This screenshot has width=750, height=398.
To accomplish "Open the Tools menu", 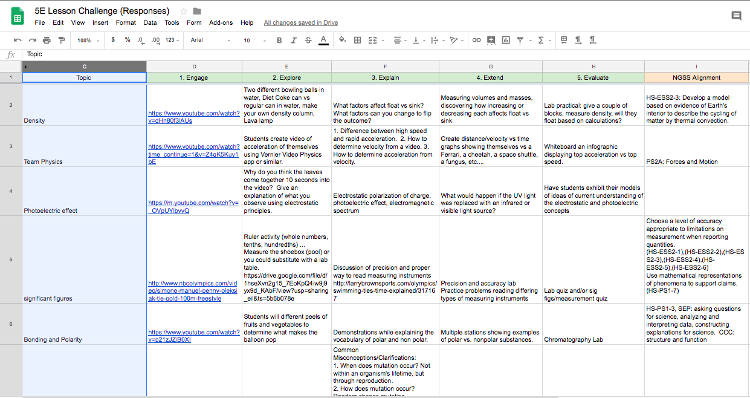I will (x=172, y=22).
